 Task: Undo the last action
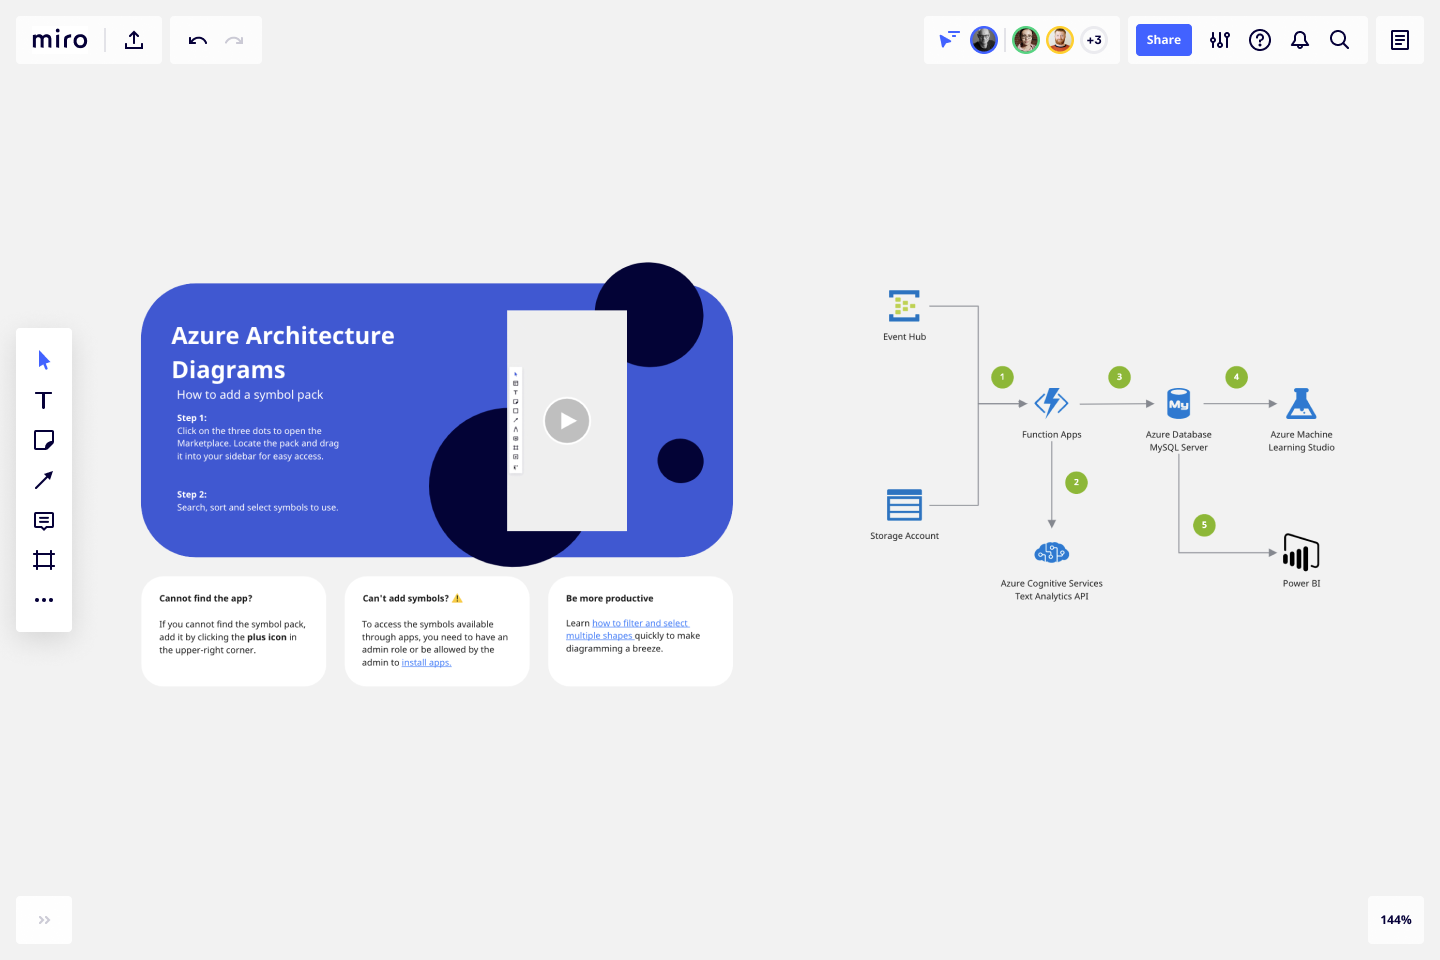pos(197,40)
